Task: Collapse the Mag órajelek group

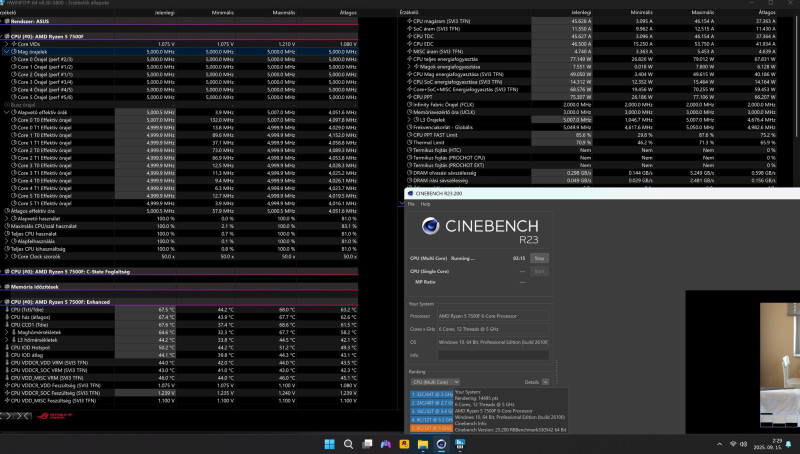Action: 7,52
